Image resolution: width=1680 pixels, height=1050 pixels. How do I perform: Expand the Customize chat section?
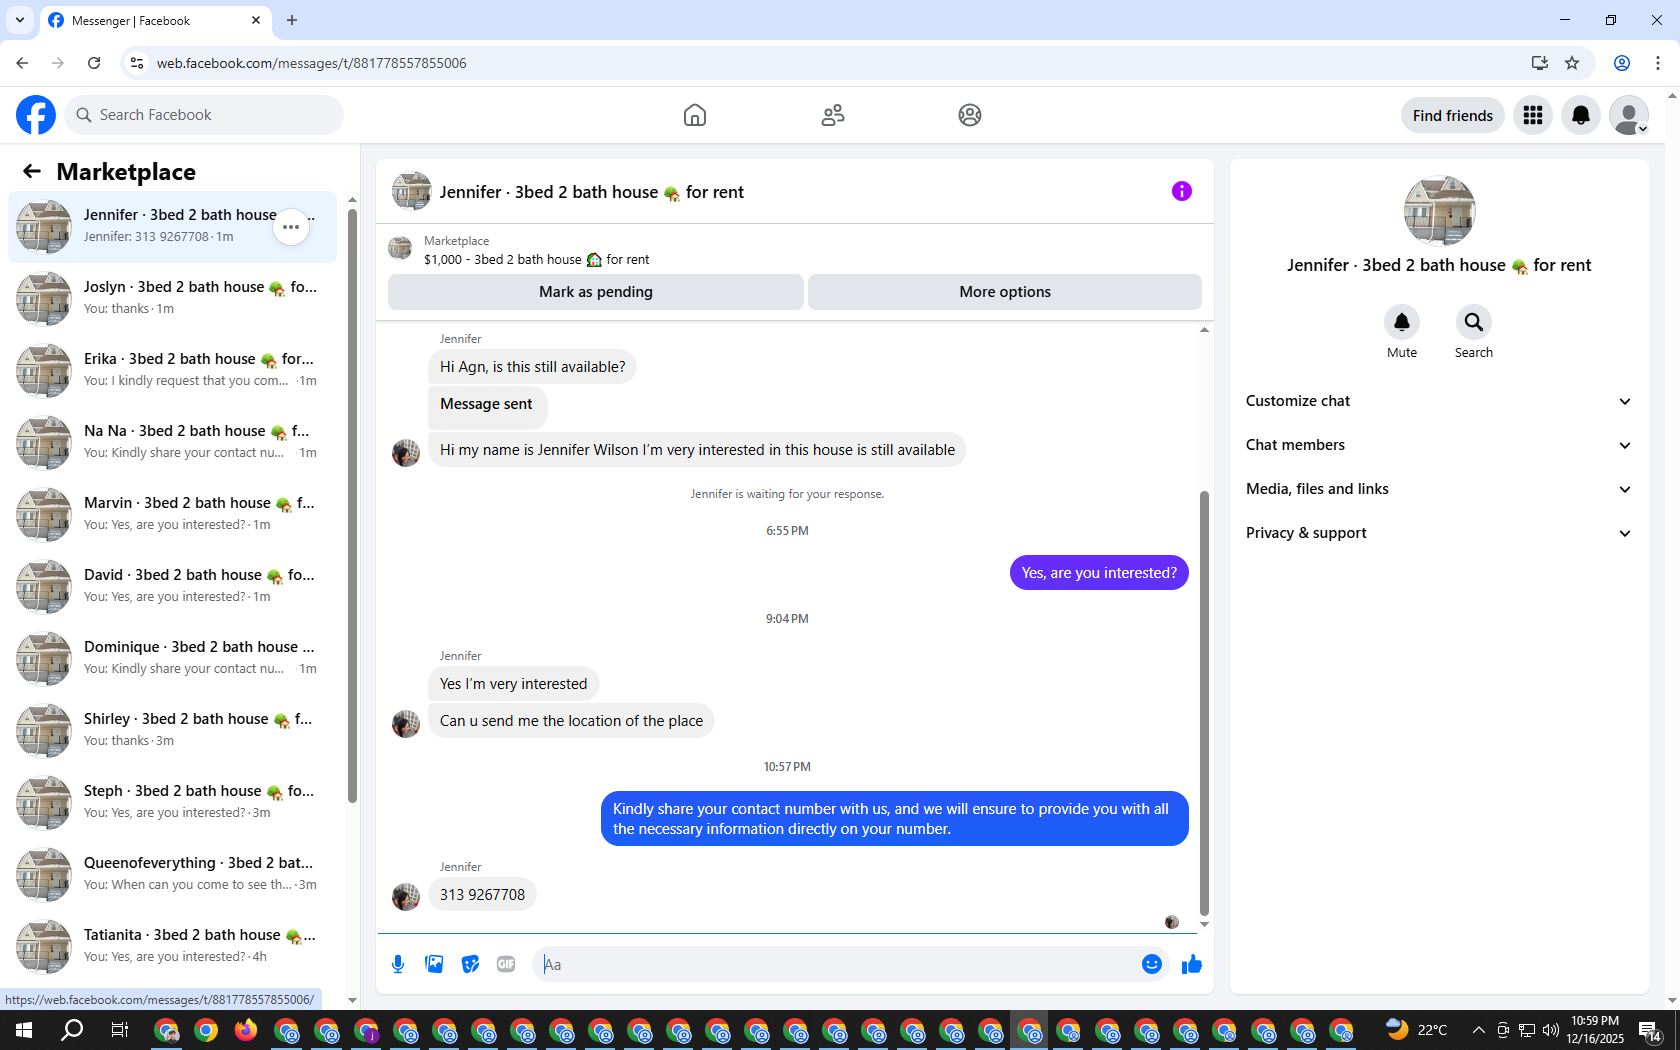point(1439,401)
